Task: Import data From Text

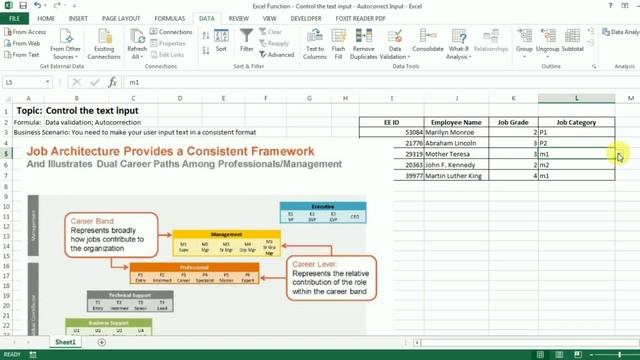Action: (x=22, y=55)
